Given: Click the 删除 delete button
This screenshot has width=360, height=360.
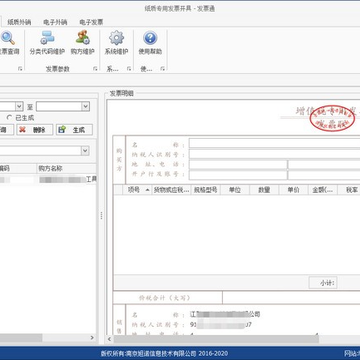Looking at the screenshot, I should [x=35, y=130].
